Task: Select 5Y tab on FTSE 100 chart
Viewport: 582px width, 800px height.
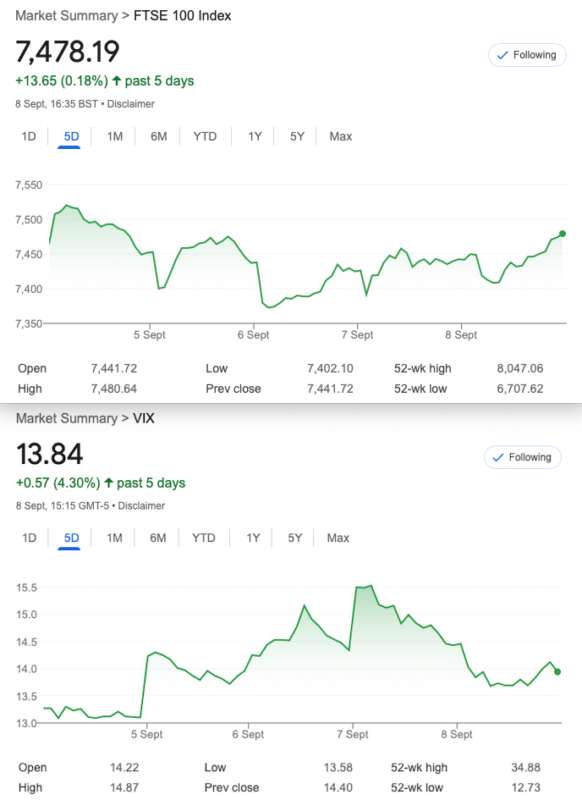Action: [297, 136]
